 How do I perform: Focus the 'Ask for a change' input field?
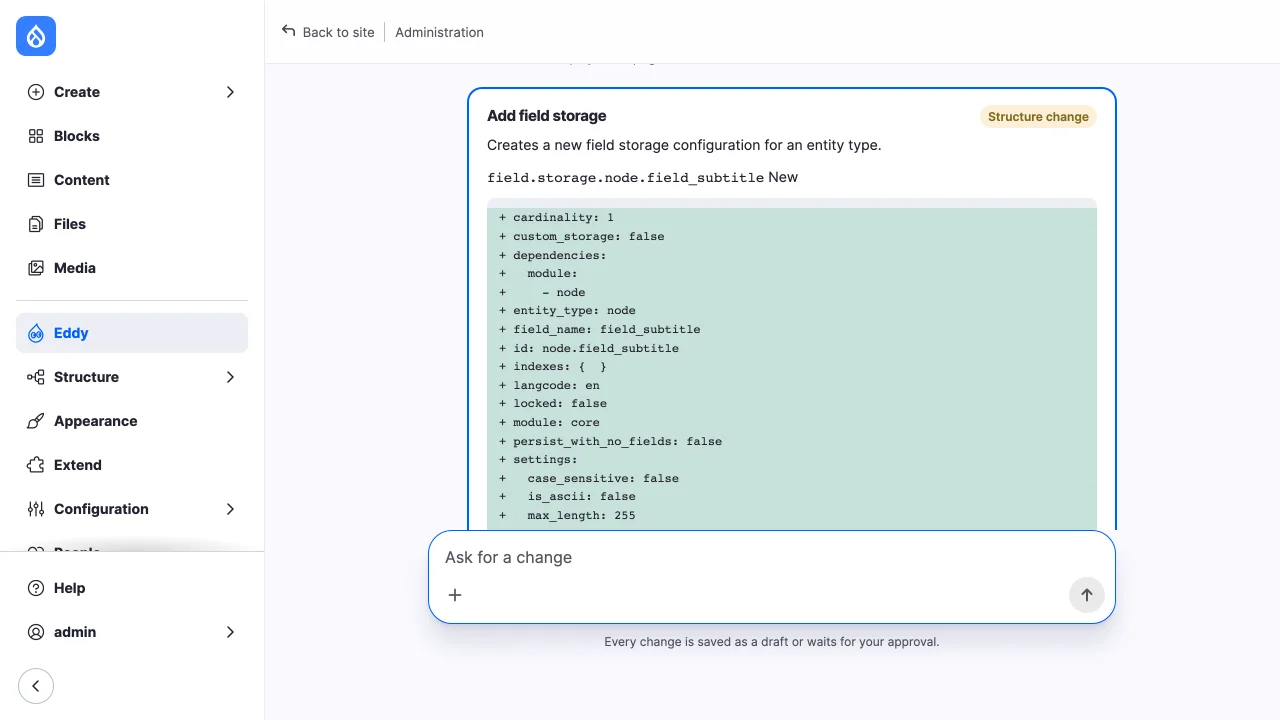(x=772, y=557)
